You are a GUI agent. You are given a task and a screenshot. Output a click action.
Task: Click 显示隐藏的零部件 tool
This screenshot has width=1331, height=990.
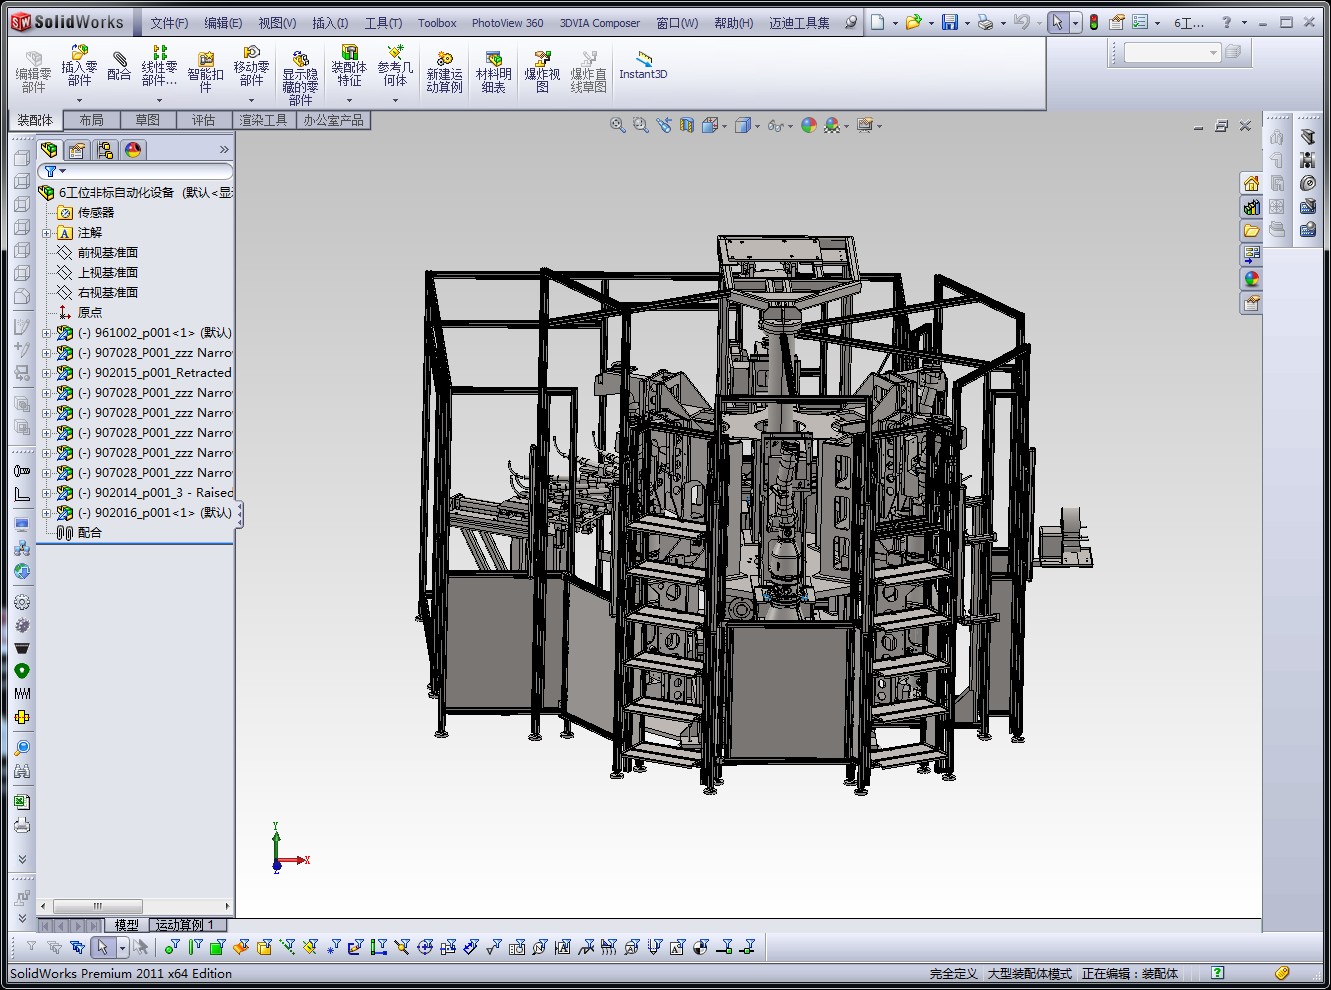(300, 78)
